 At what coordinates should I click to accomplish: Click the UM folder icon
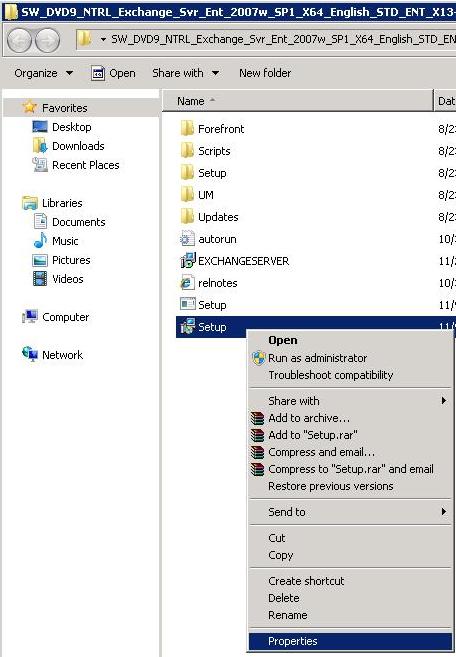click(x=187, y=194)
